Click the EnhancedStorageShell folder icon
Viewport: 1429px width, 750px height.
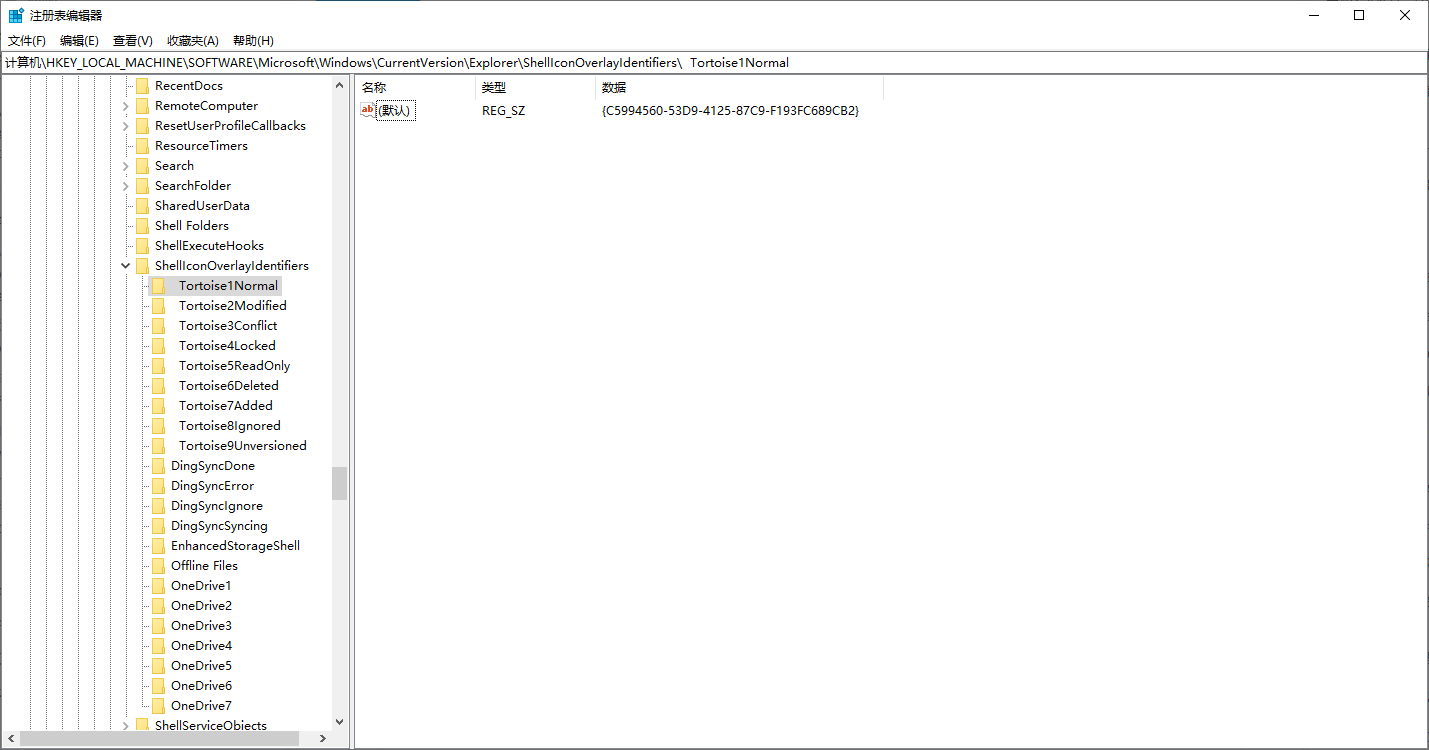point(158,546)
